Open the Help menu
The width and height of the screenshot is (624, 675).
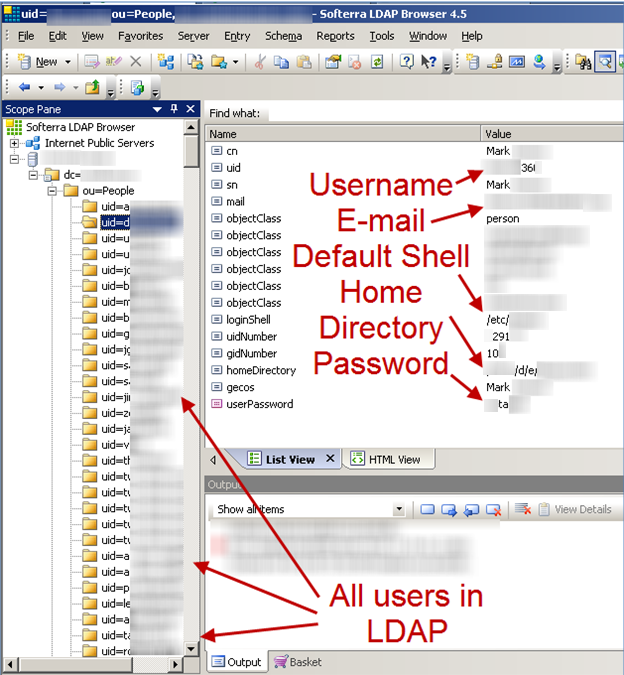pyautogui.click(x=472, y=36)
